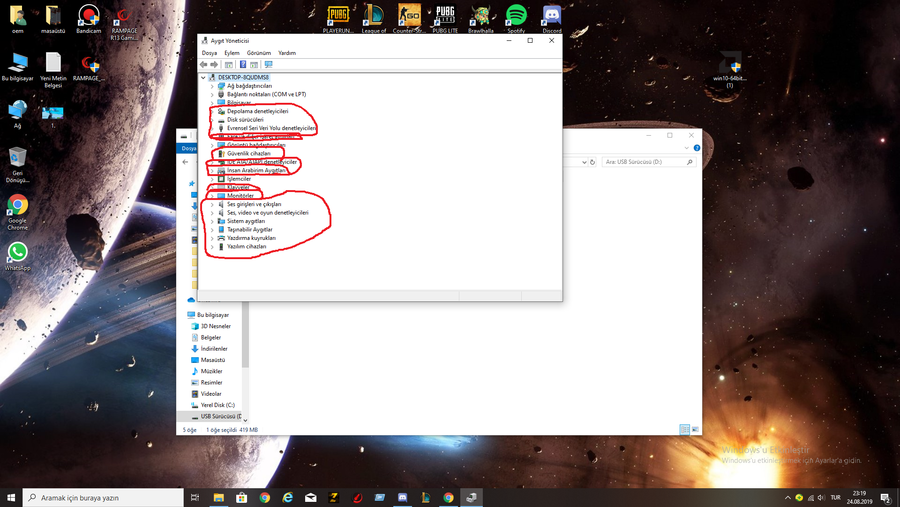
Task: Collapse the DESKTOP-8QUDMS8 root node
Action: coord(204,77)
